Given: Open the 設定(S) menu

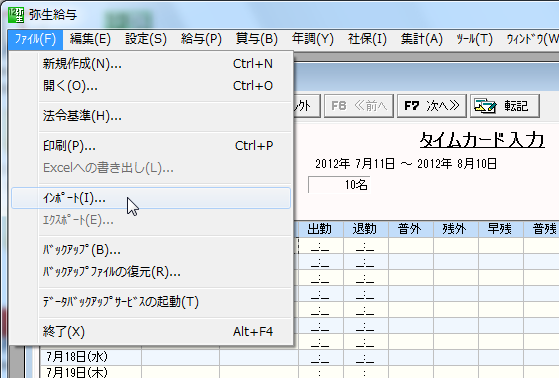Looking at the screenshot, I should (146, 39).
